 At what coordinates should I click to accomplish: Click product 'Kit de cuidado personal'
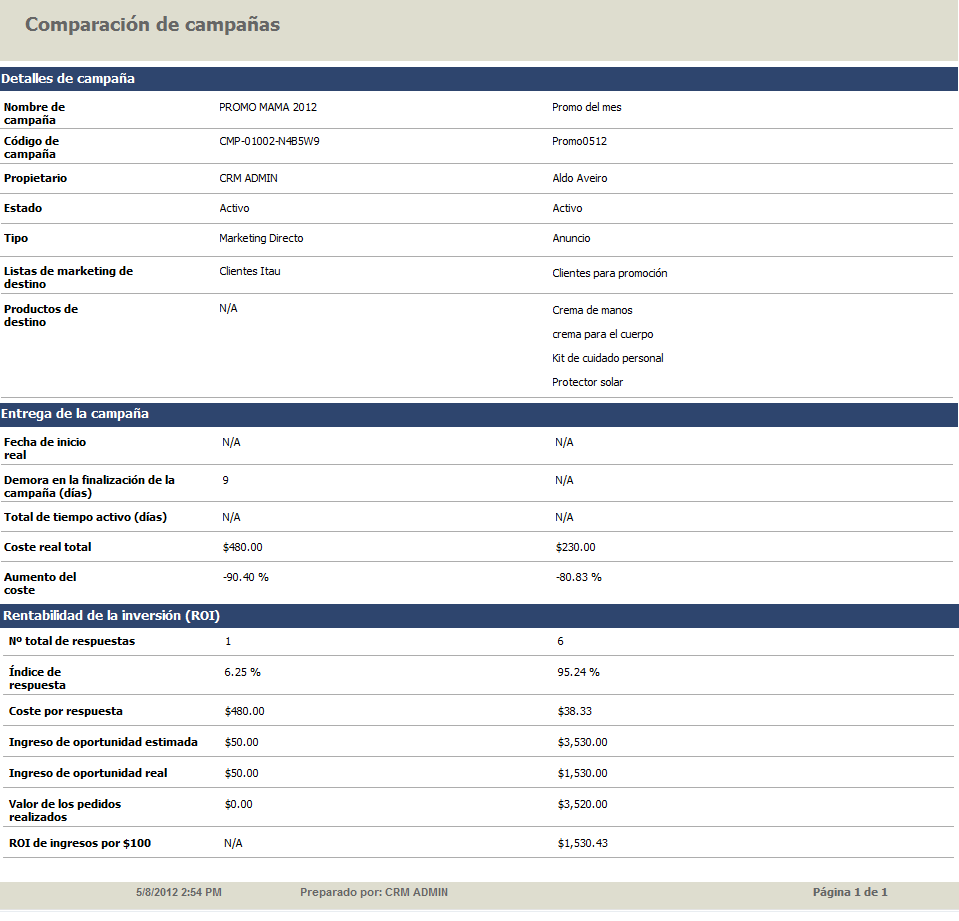tap(607, 358)
